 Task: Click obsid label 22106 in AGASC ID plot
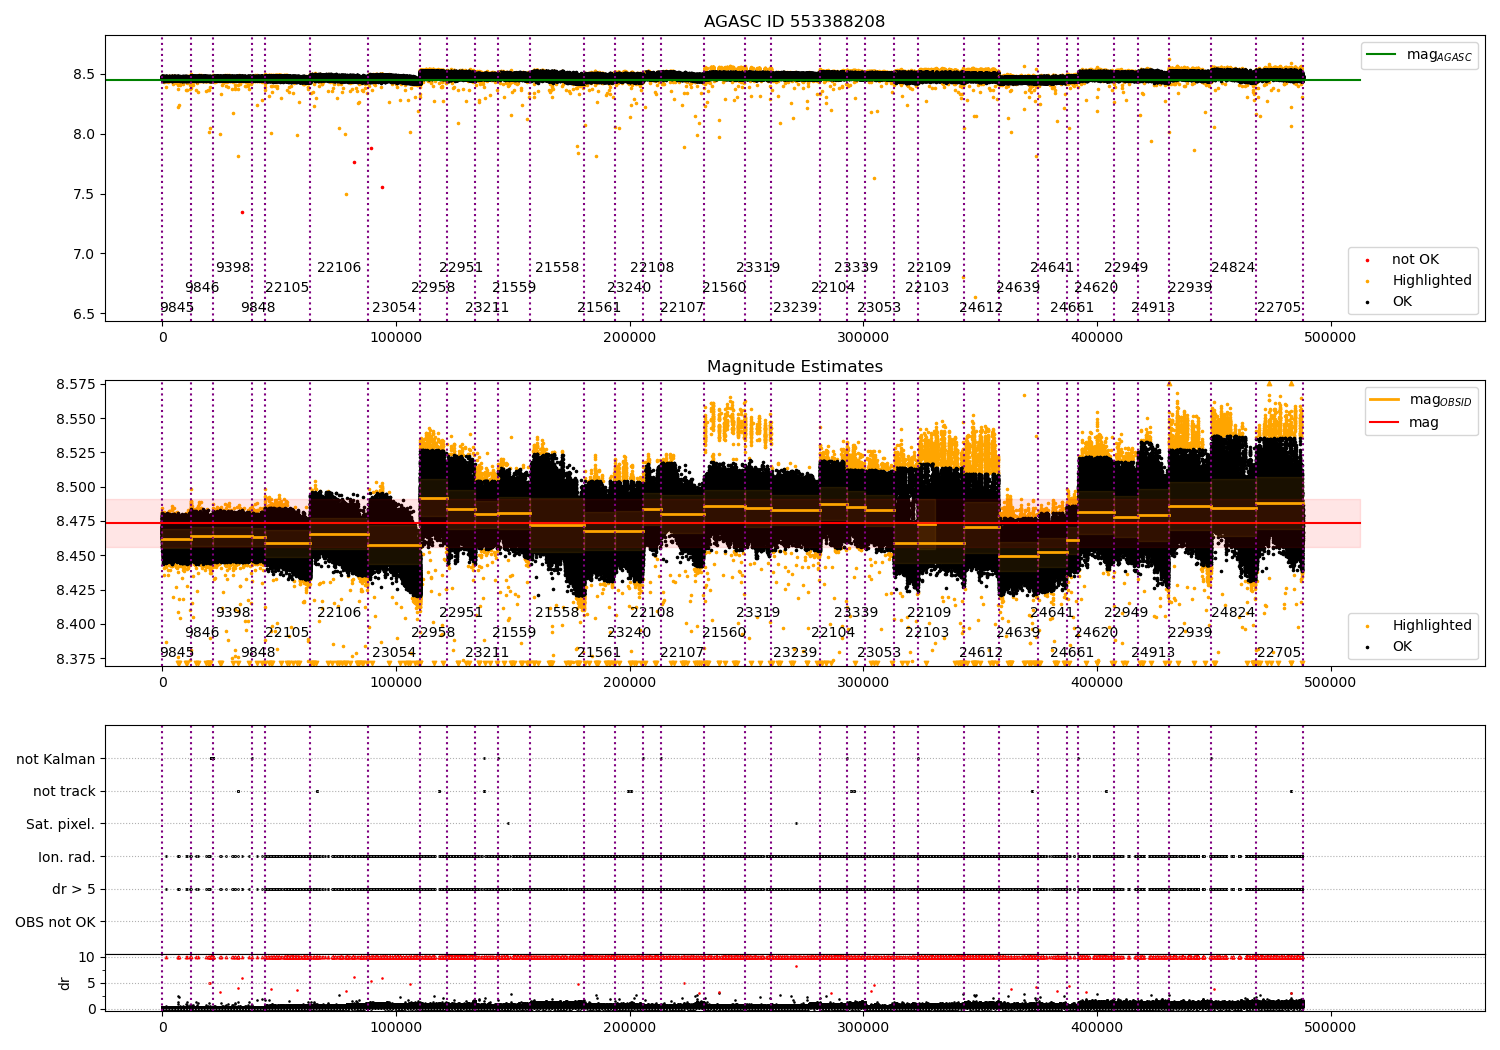coord(339,267)
